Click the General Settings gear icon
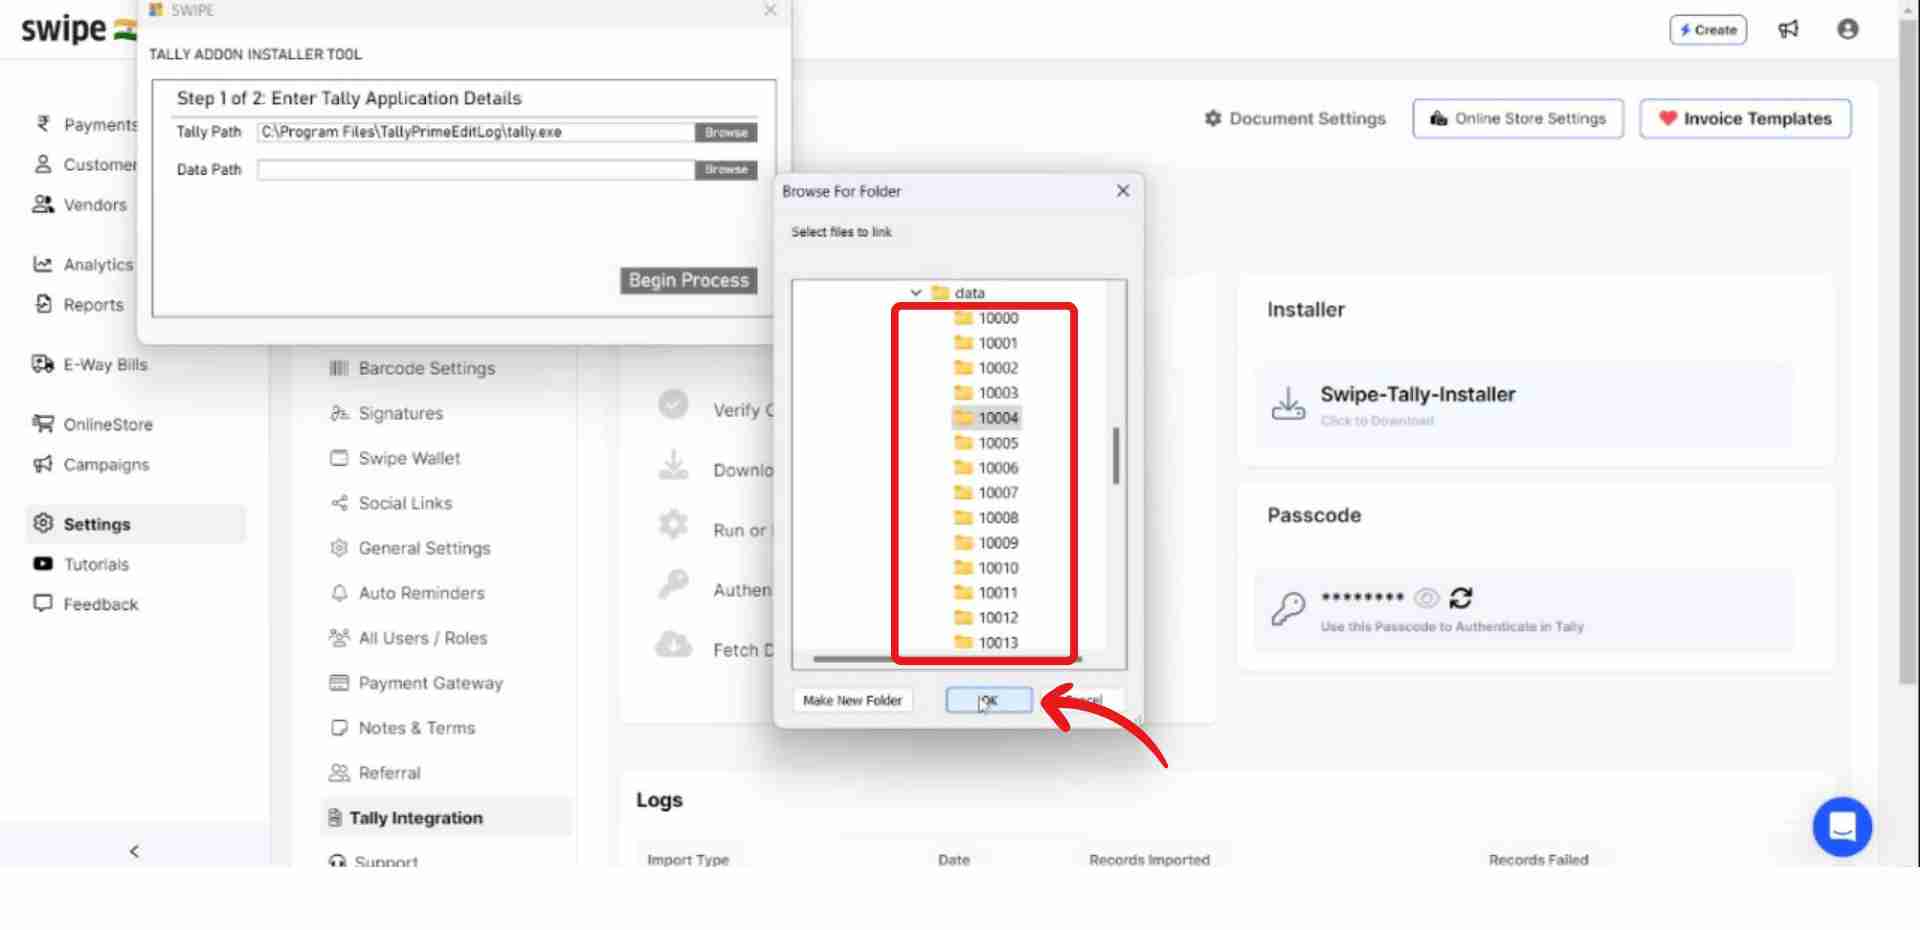 [x=339, y=548]
